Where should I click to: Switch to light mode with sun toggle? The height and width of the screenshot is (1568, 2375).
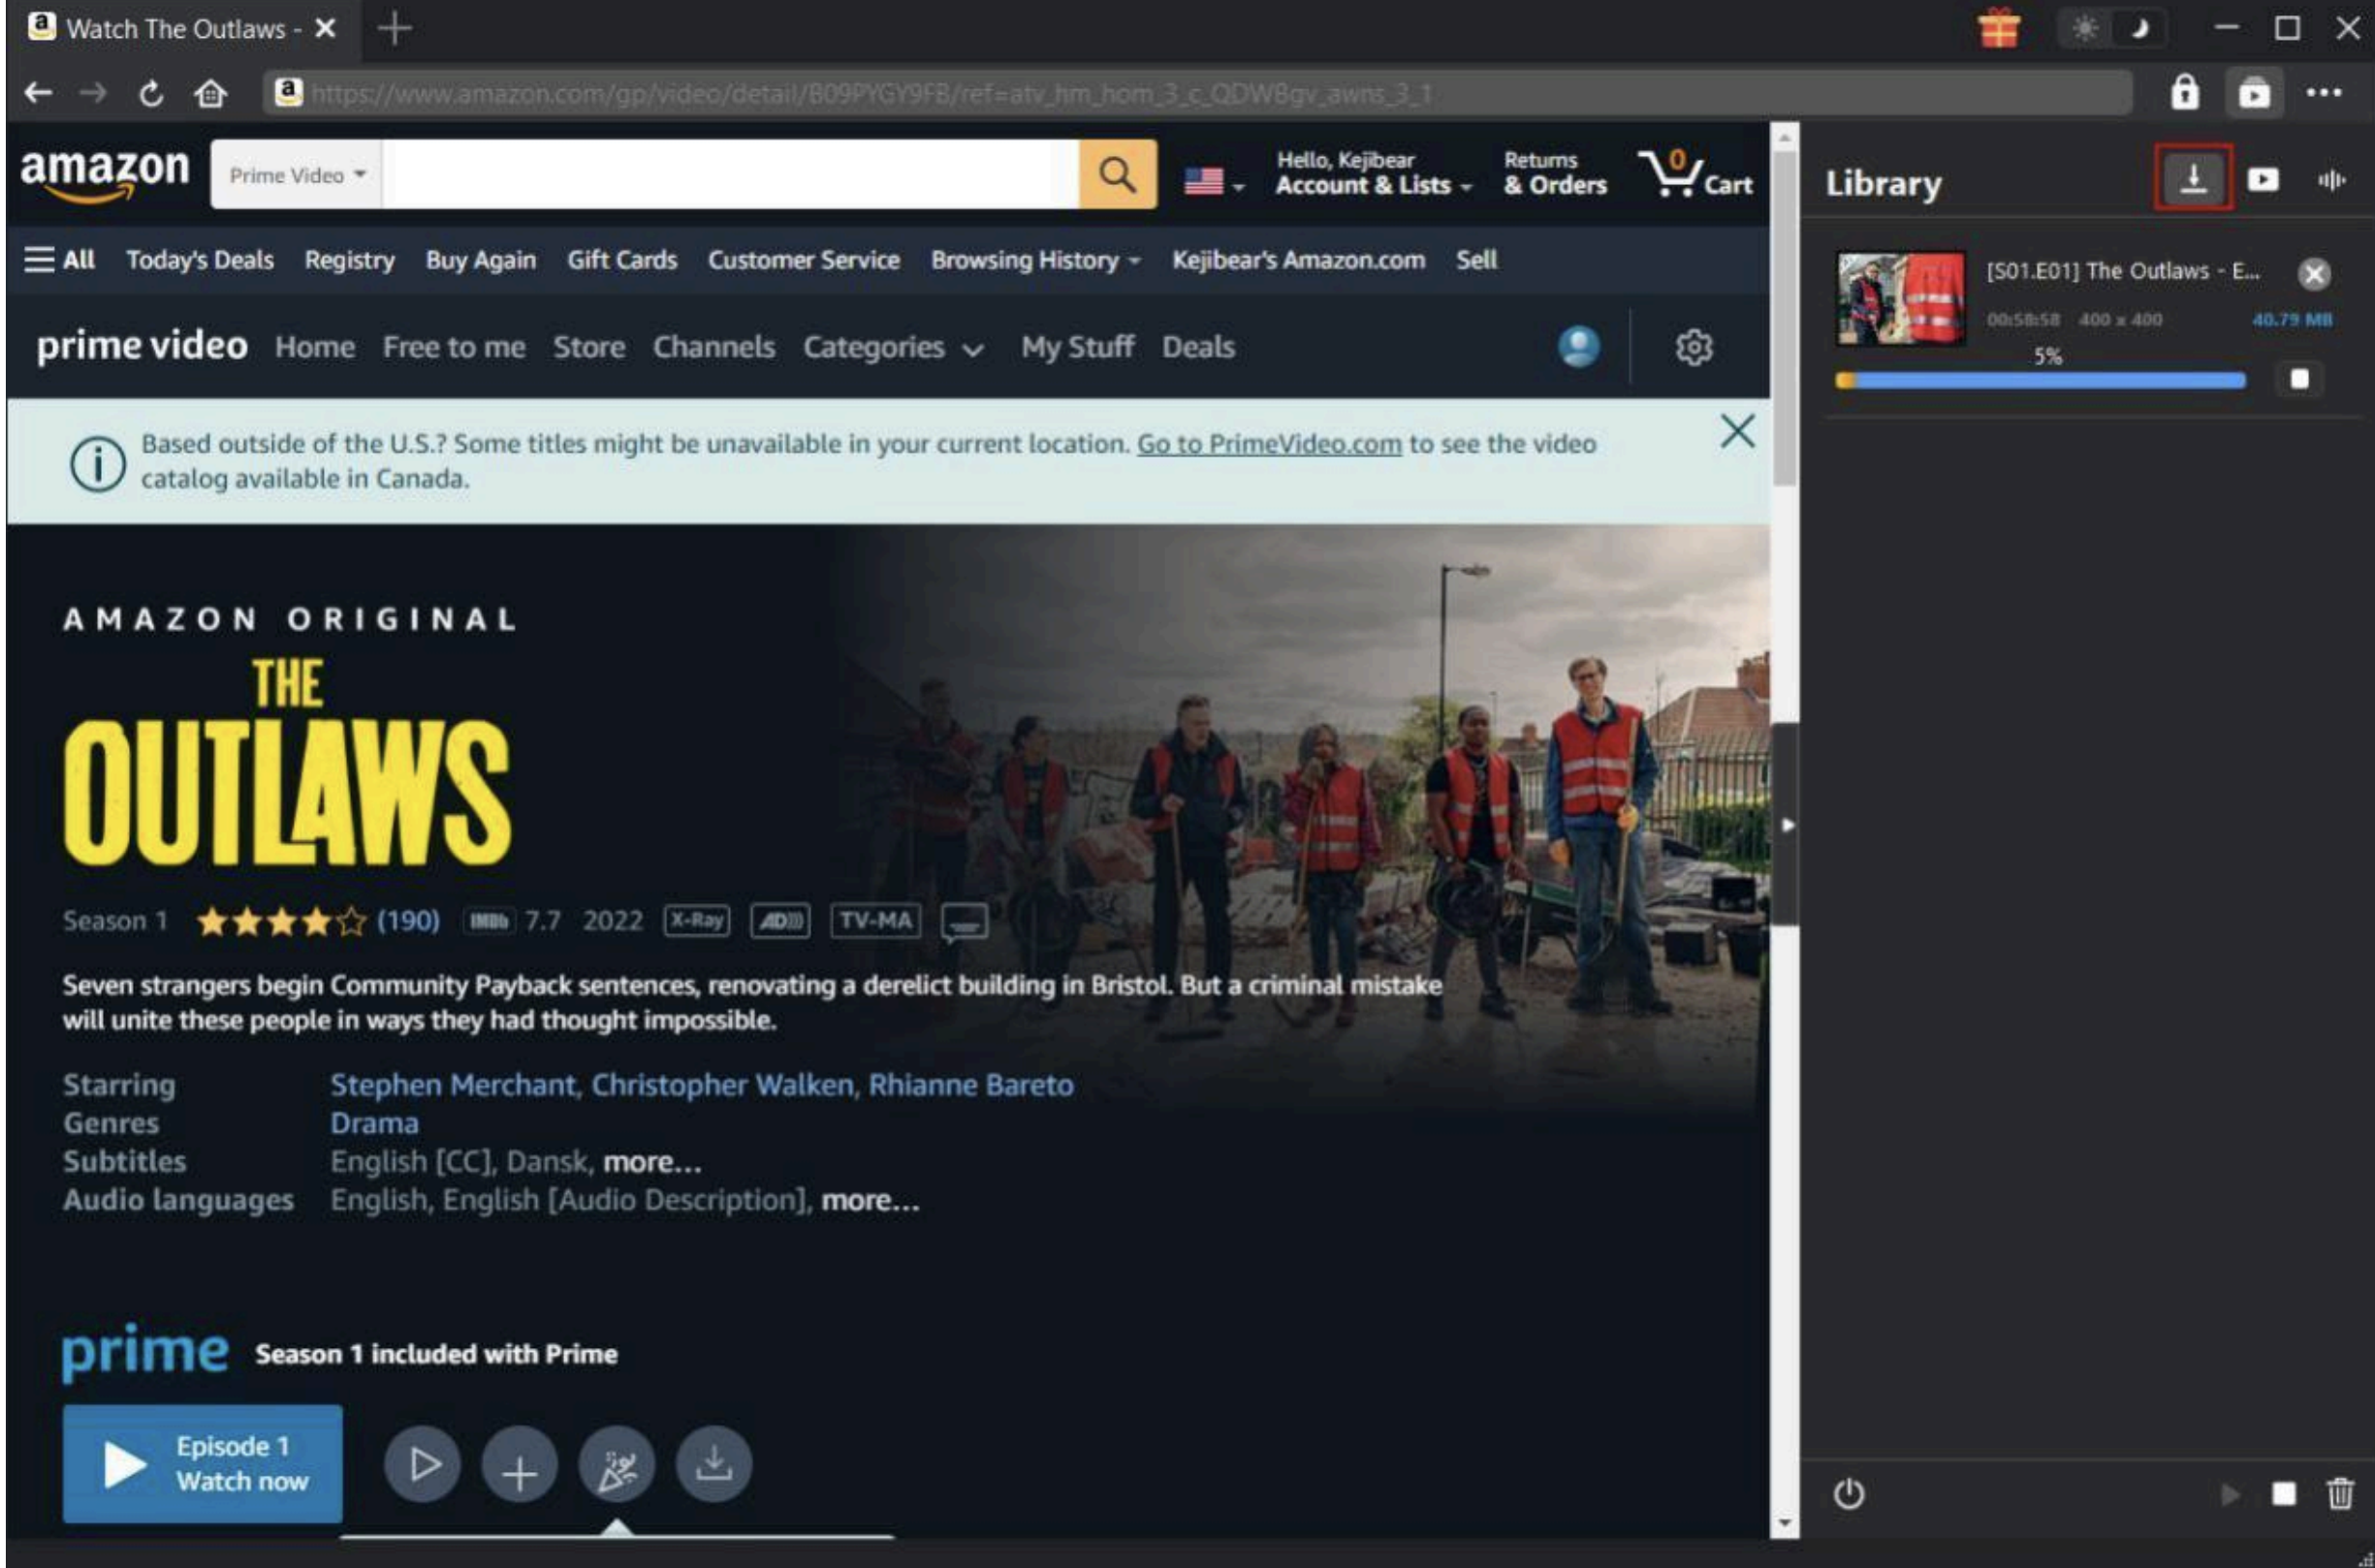click(2085, 29)
